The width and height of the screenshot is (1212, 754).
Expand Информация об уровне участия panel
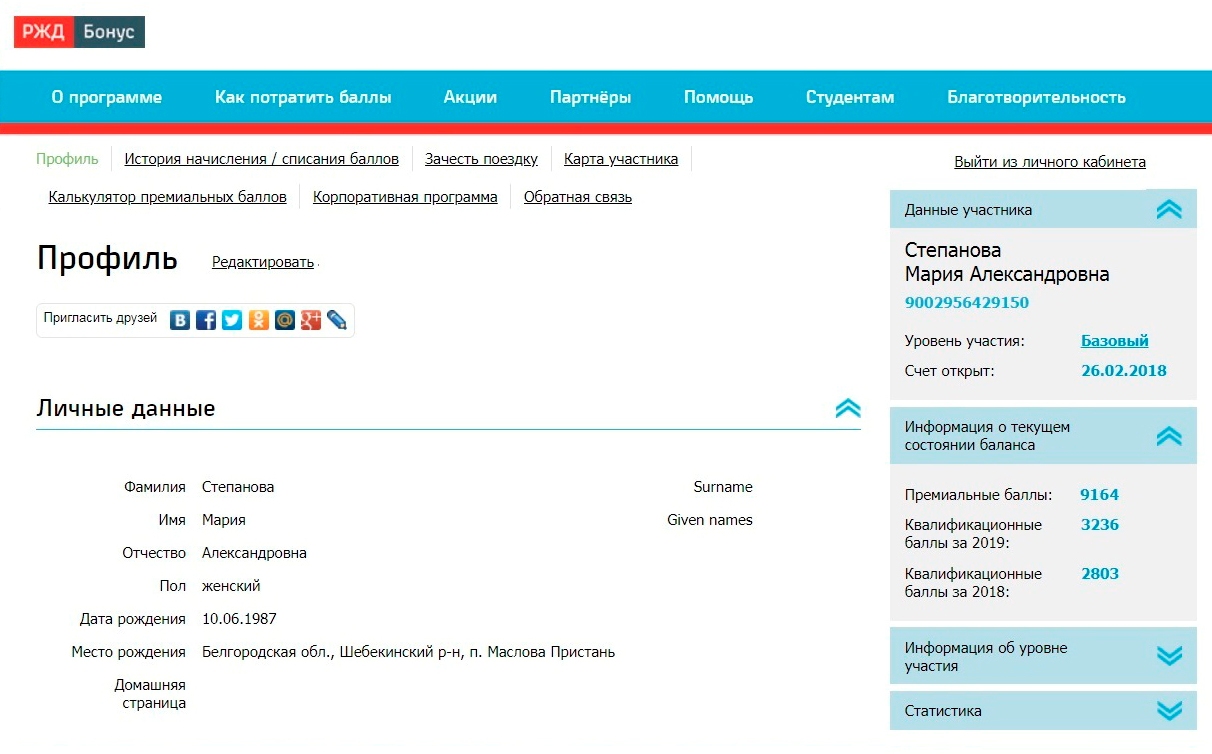(1168, 656)
